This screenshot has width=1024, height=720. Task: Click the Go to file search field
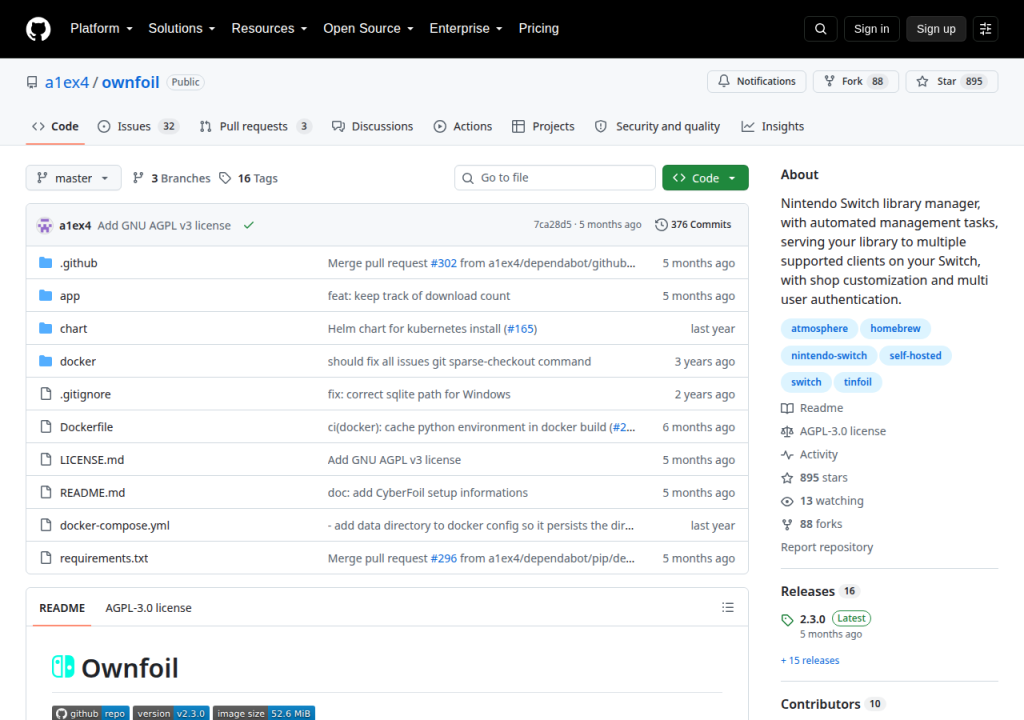[x=555, y=178]
